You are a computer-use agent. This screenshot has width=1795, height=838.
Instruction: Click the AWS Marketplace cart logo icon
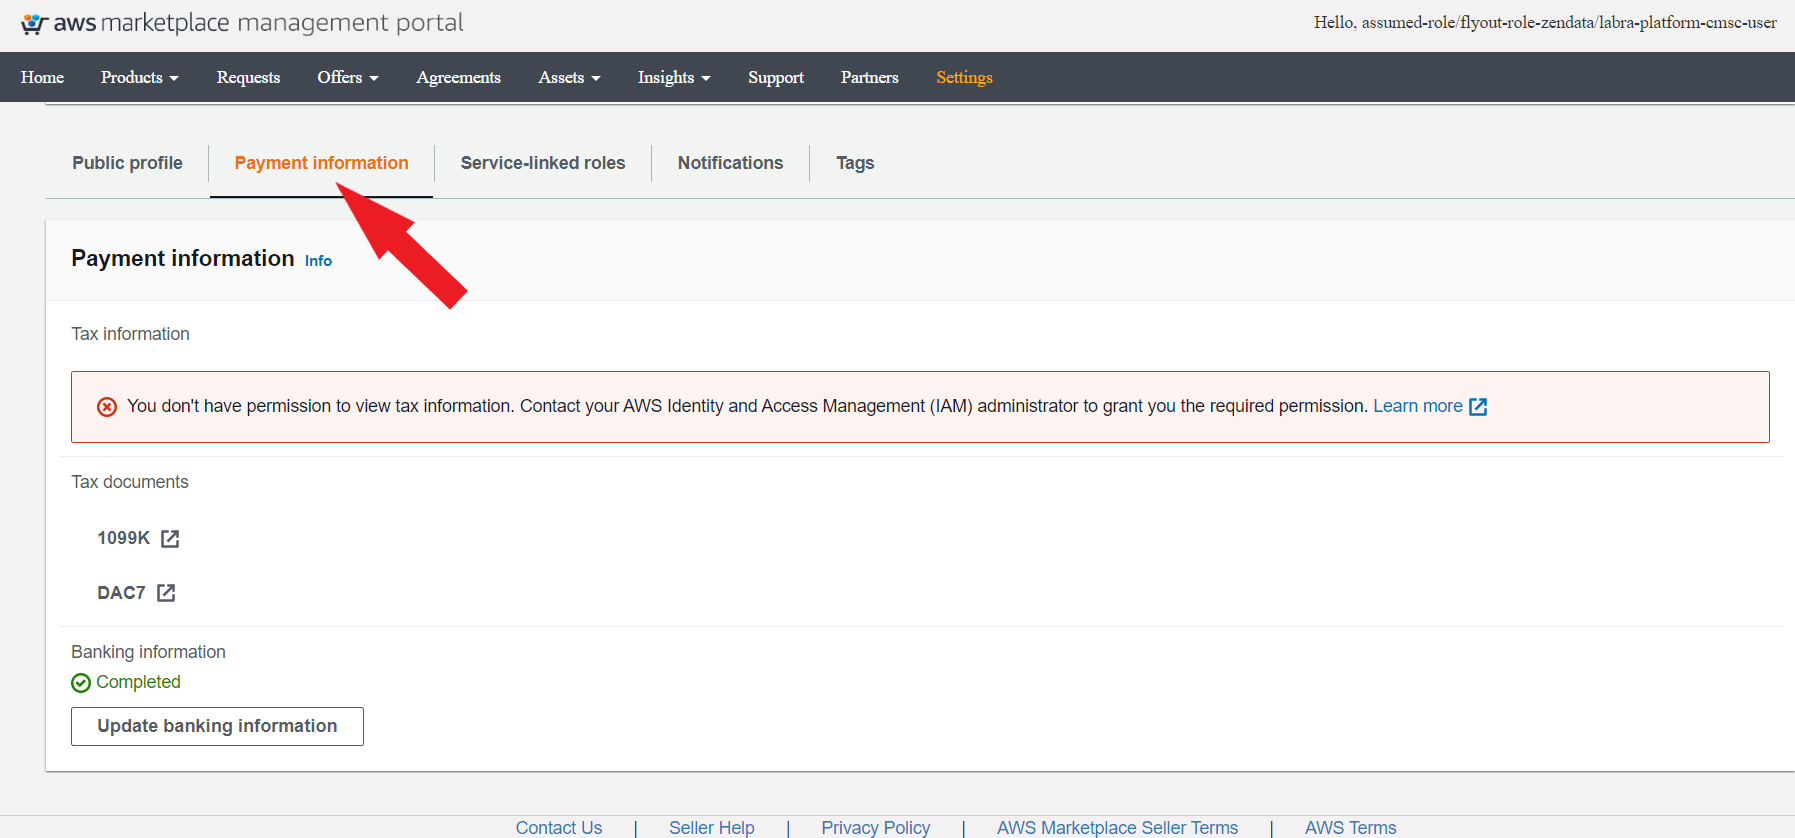[x=35, y=24]
